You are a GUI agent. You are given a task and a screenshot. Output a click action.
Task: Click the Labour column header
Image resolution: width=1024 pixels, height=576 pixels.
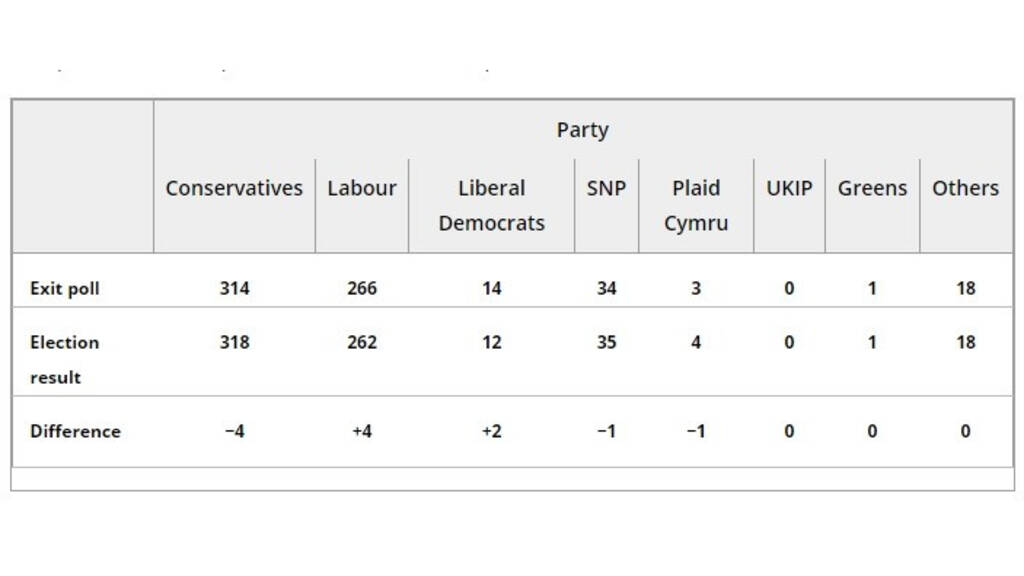[x=362, y=188]
